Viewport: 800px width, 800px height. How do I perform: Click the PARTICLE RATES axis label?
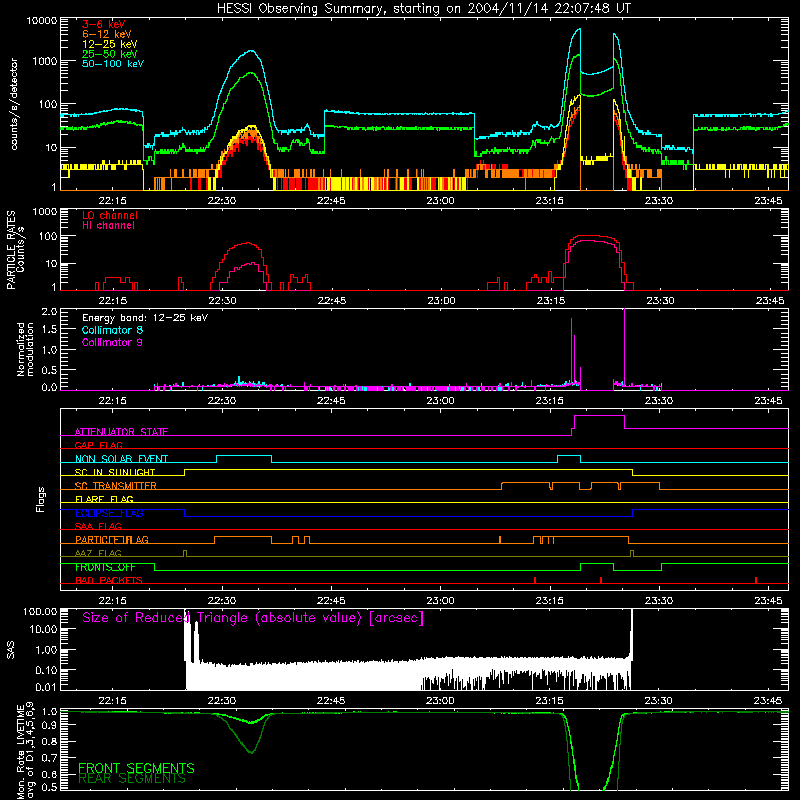[15, 250]
